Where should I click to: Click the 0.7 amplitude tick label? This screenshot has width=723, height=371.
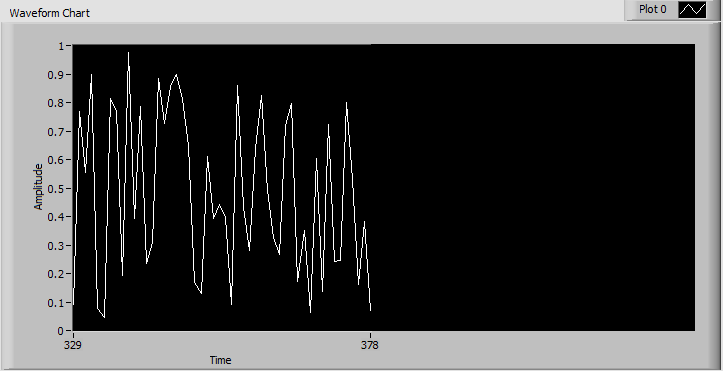pos(57,132)
